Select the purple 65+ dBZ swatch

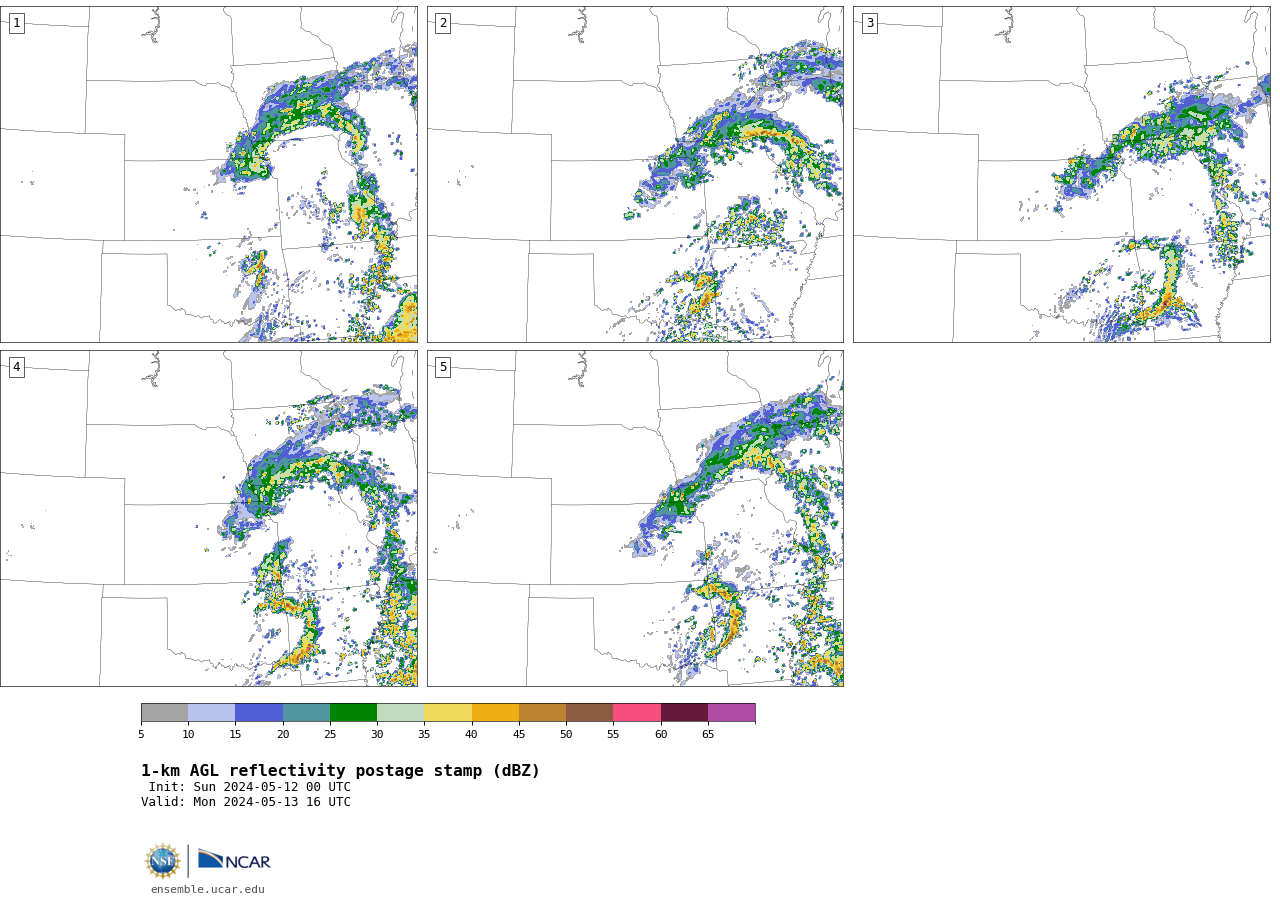732,713
